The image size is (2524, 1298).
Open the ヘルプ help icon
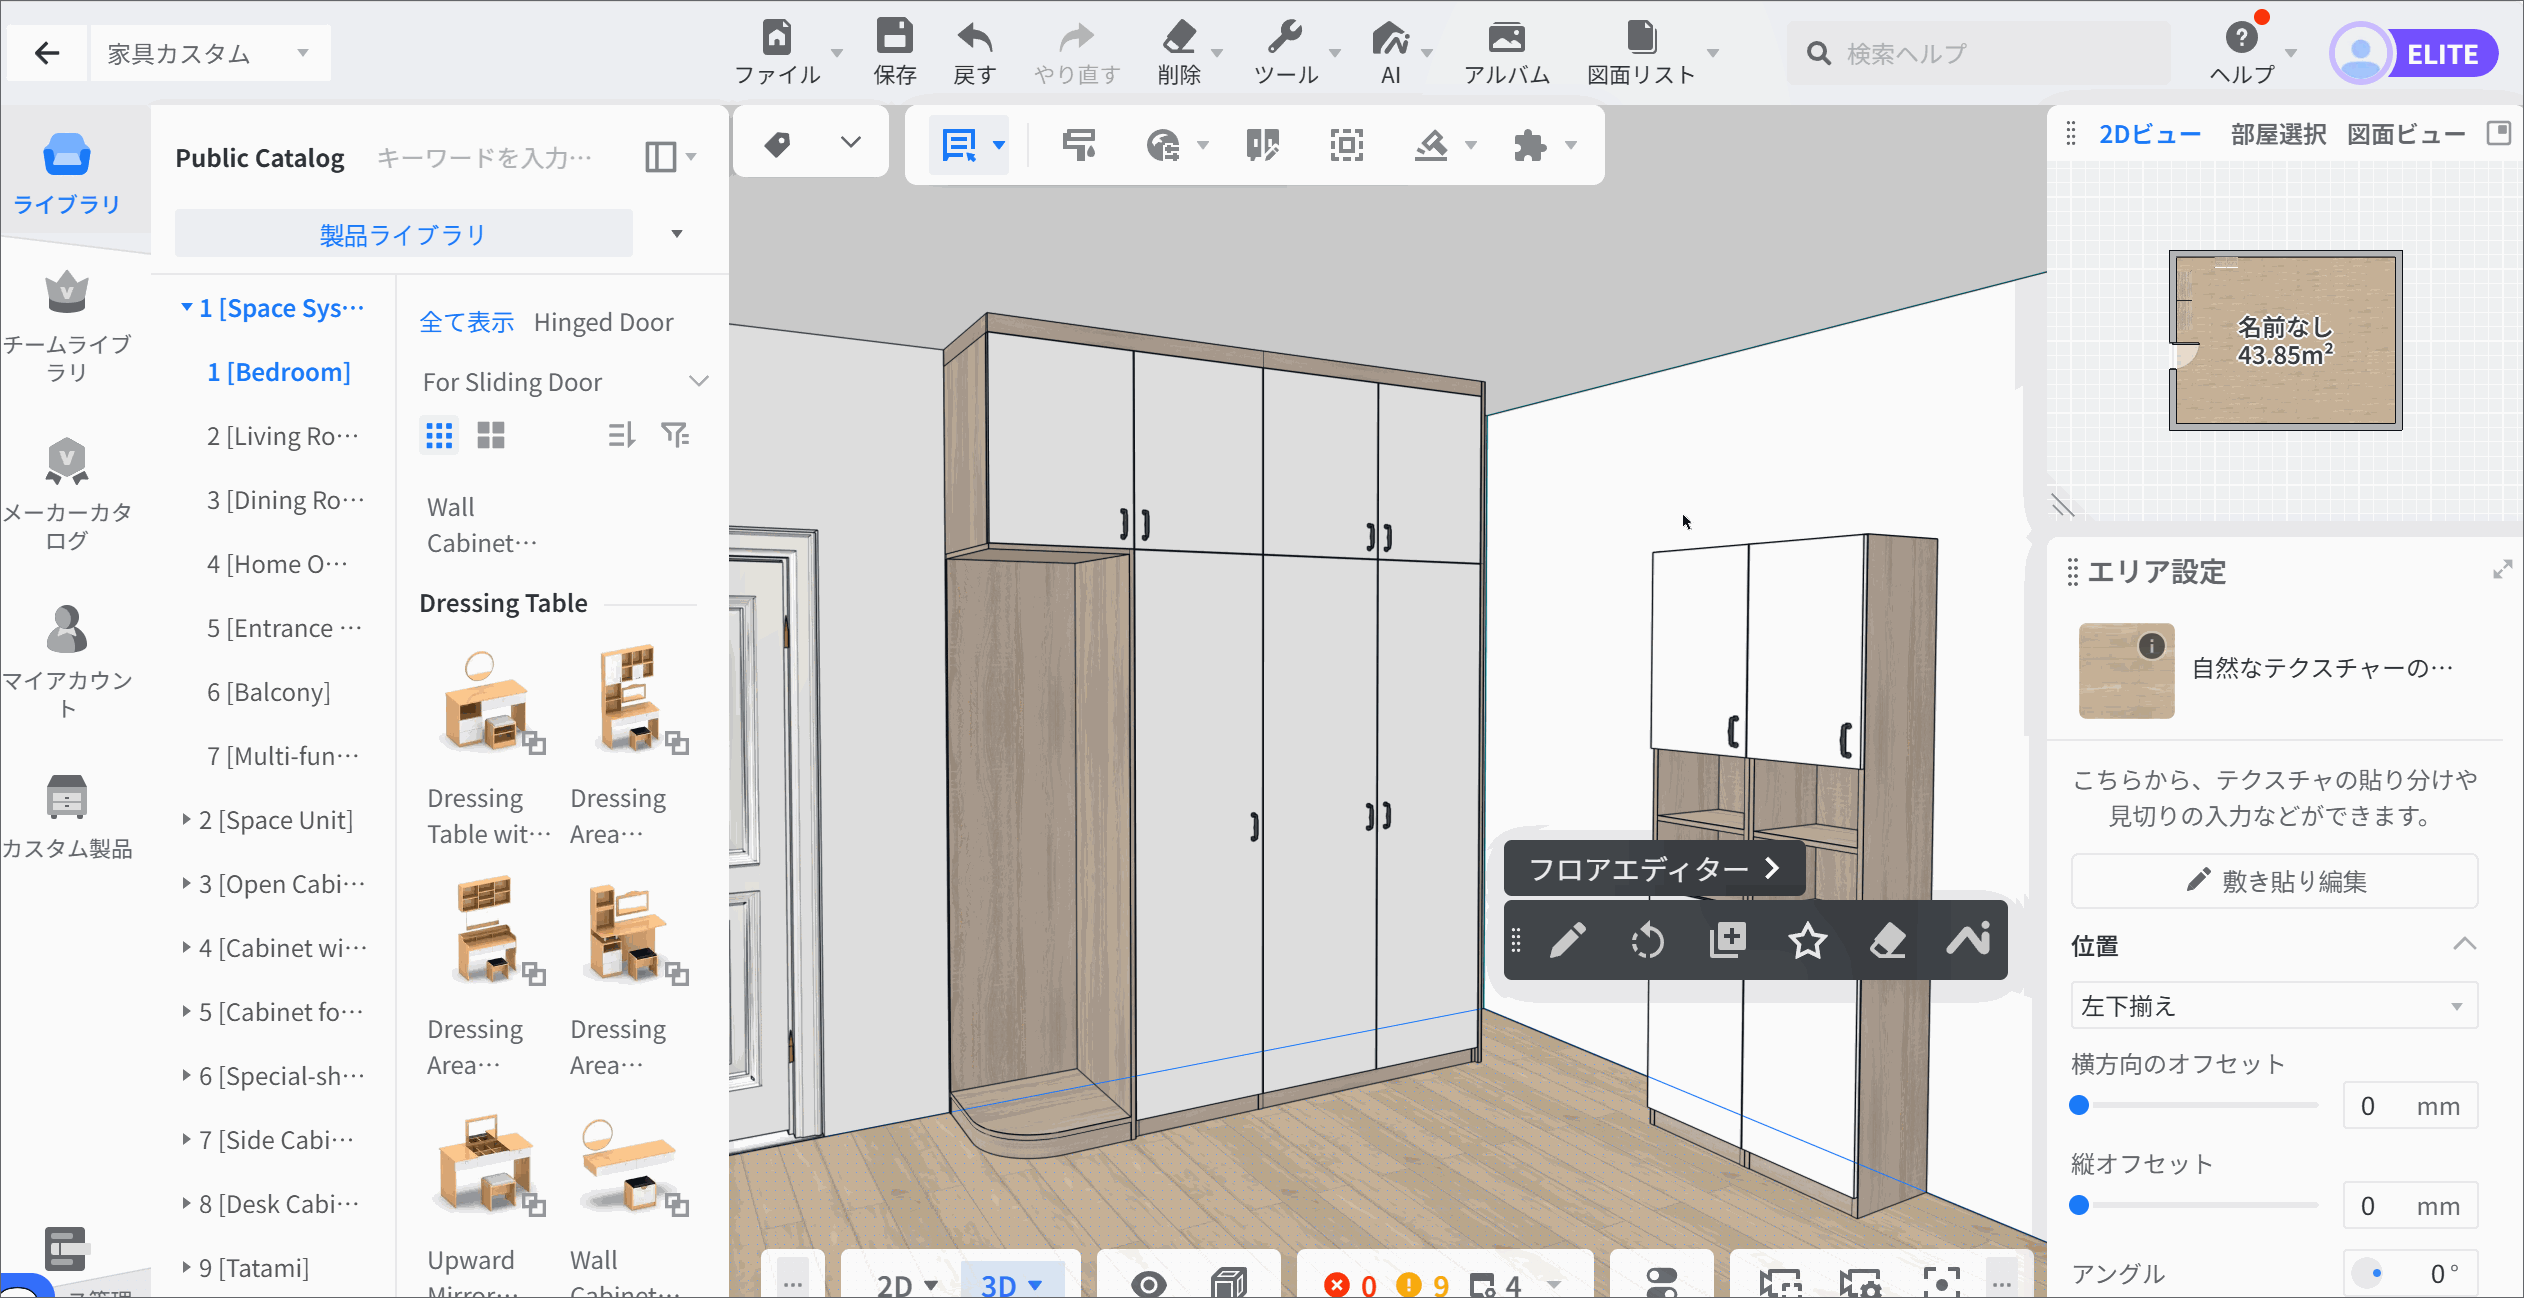coord(2241,38)
